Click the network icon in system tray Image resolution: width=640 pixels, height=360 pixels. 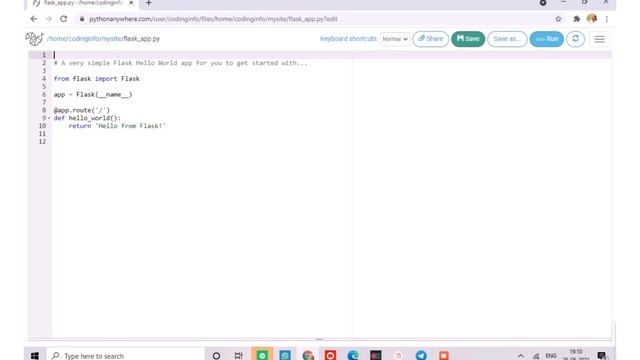pos(536,356)
